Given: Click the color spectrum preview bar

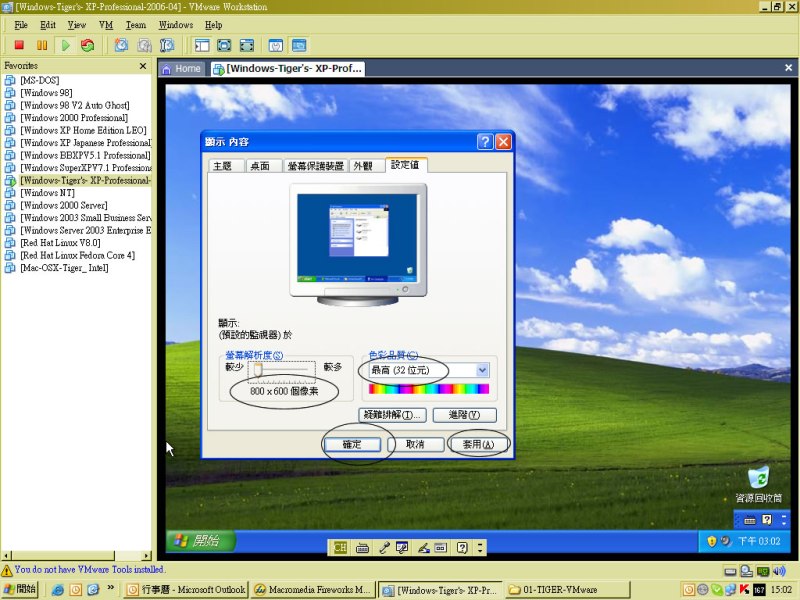Looking at the screenshot, I should pos(429,389).
